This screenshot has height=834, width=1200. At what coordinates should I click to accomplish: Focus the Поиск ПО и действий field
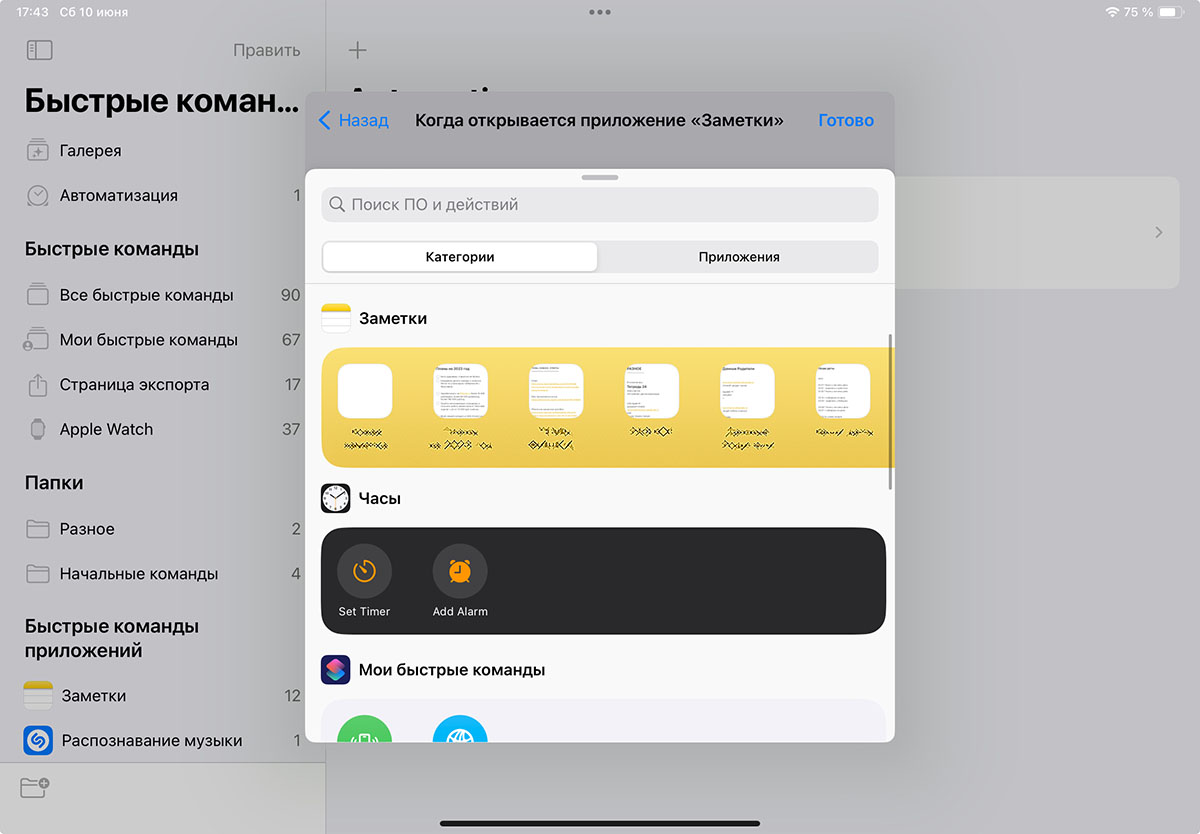pyautogui.click(x=600, y=205)
